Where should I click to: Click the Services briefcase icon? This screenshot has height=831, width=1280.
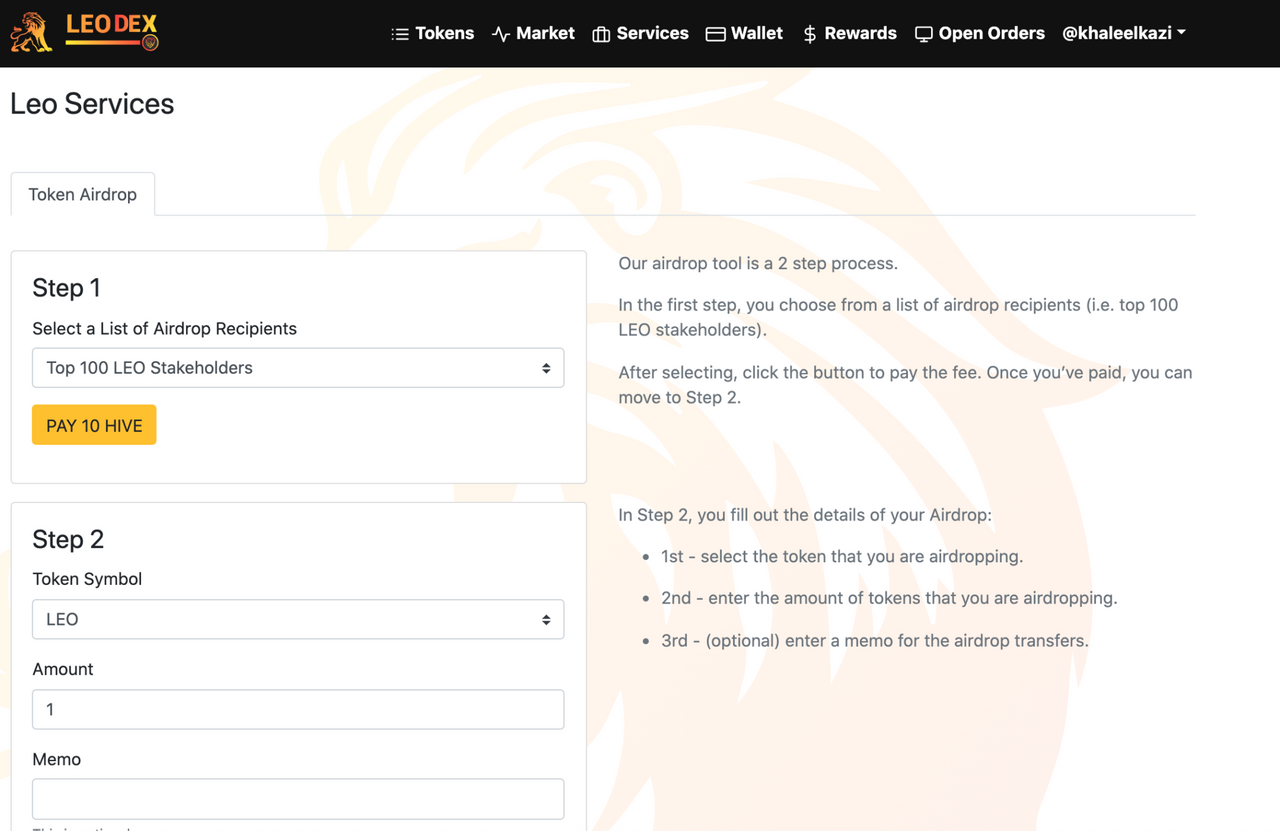click(x=601, y=33)
